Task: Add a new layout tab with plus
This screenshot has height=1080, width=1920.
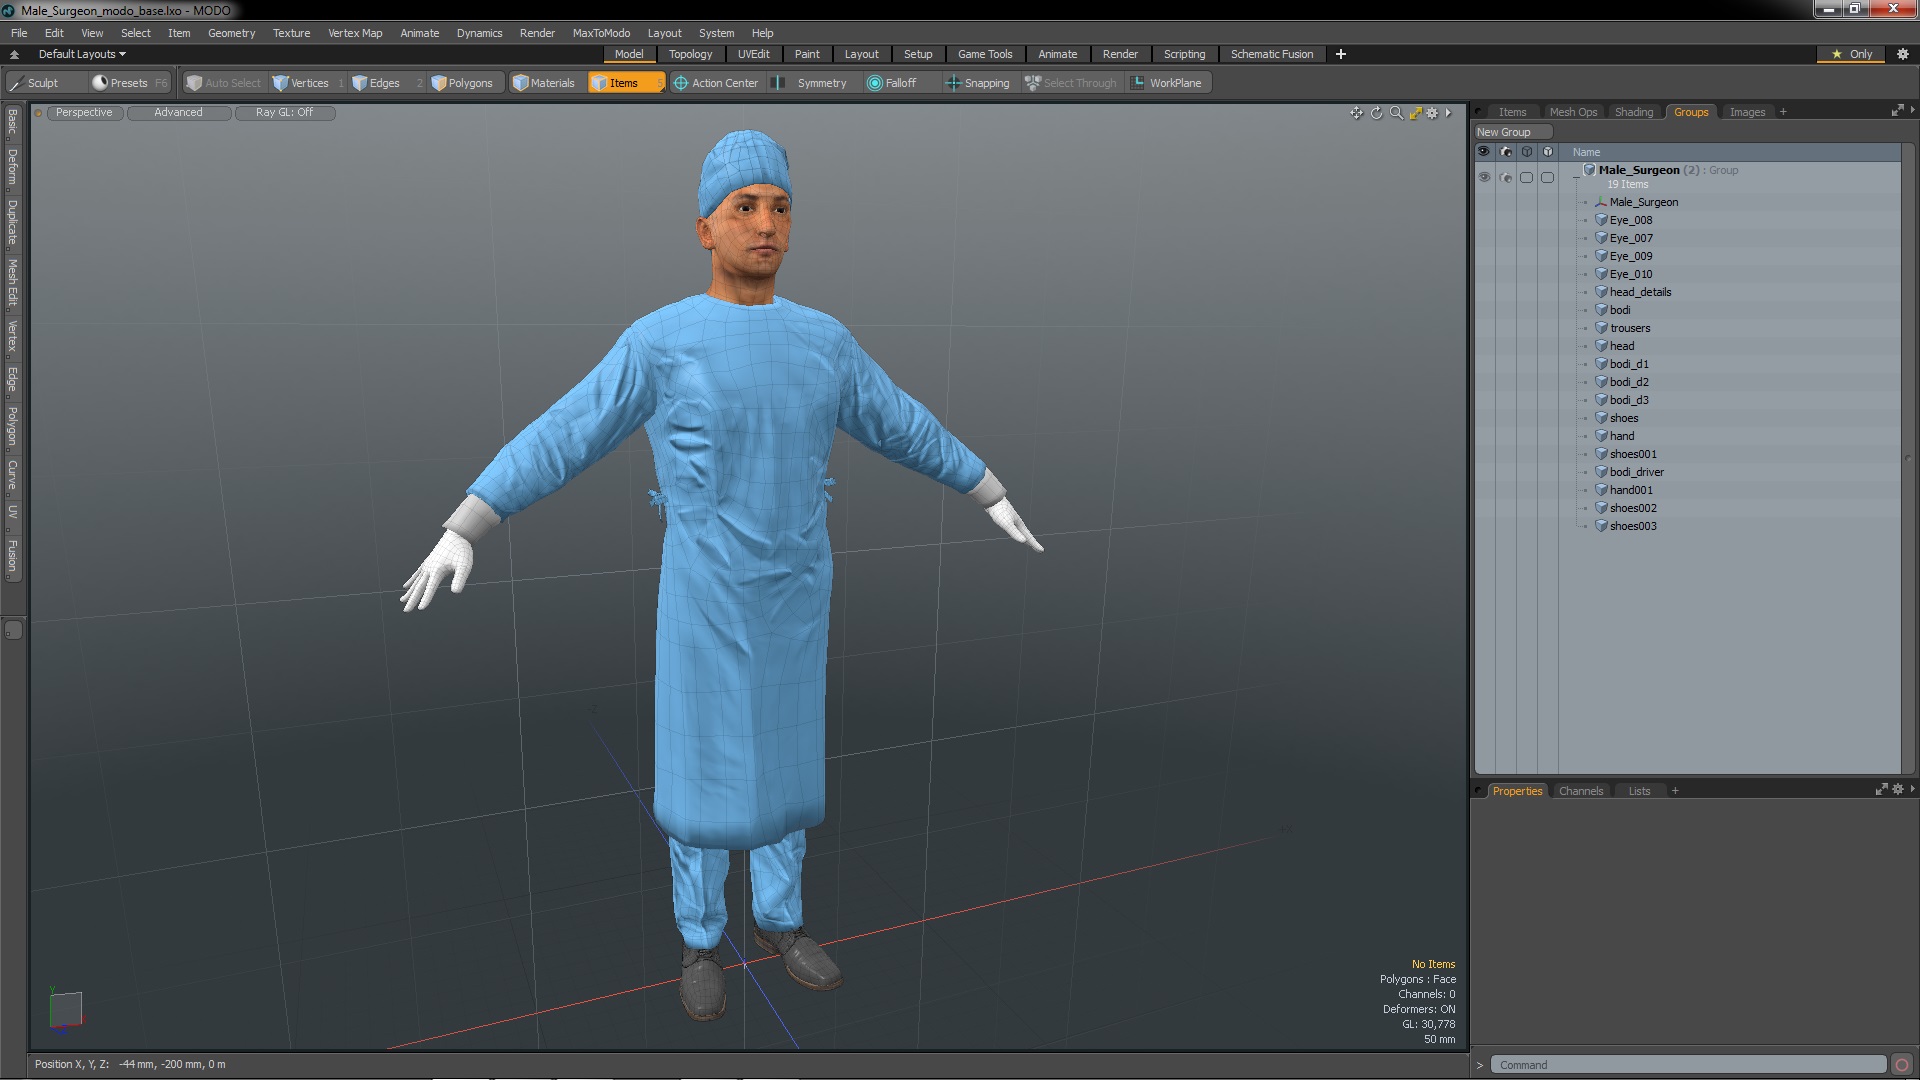Action: (1341, 54)
